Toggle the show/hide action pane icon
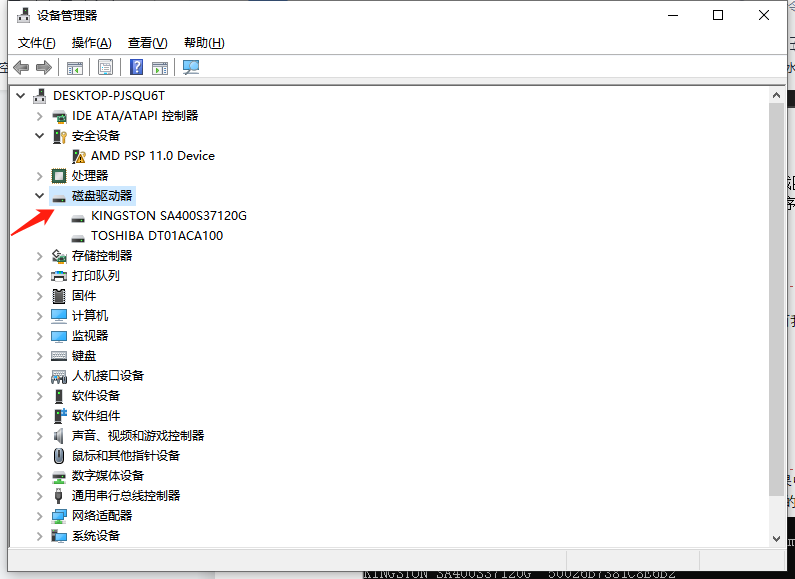The height and width of the screenshot is (579, 795). coord(160,67)
